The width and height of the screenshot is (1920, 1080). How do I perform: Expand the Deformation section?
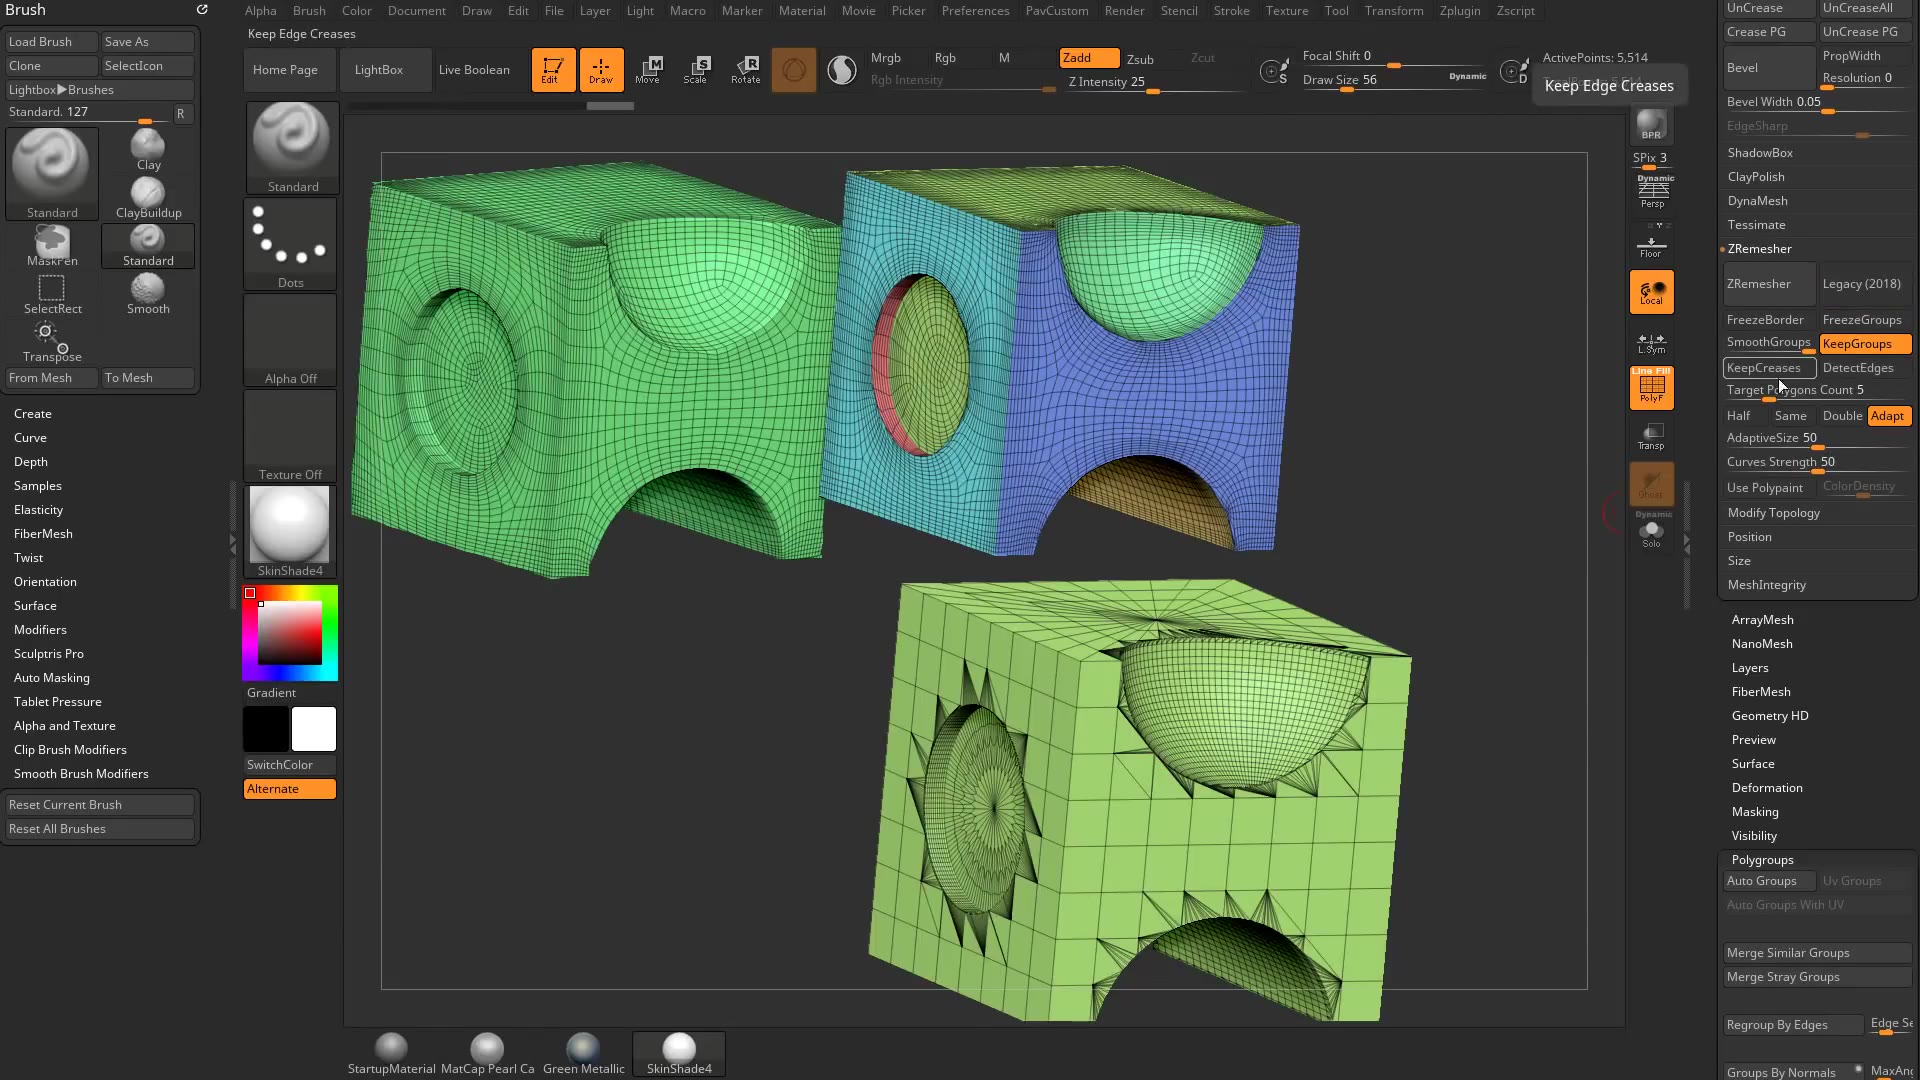[1766, 787]
